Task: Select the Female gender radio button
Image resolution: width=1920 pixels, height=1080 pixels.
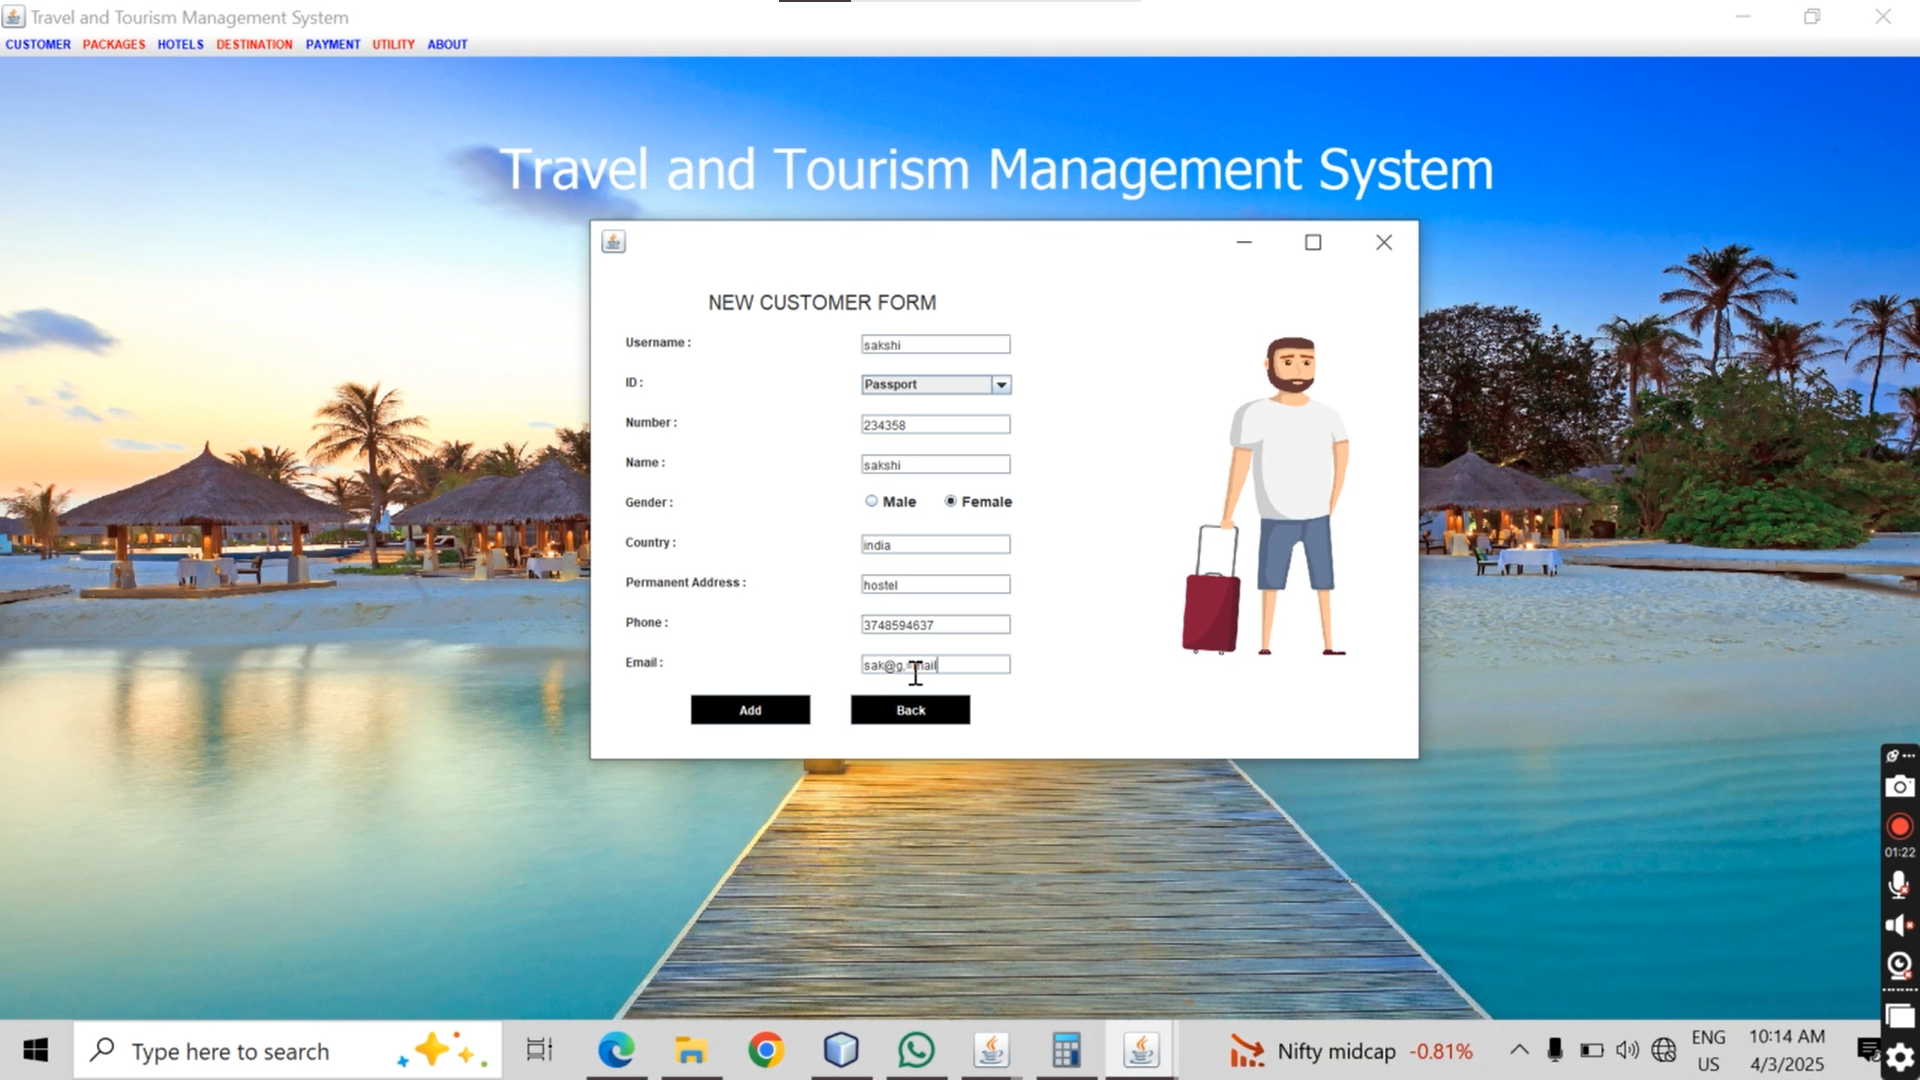Action: (950, 501)
